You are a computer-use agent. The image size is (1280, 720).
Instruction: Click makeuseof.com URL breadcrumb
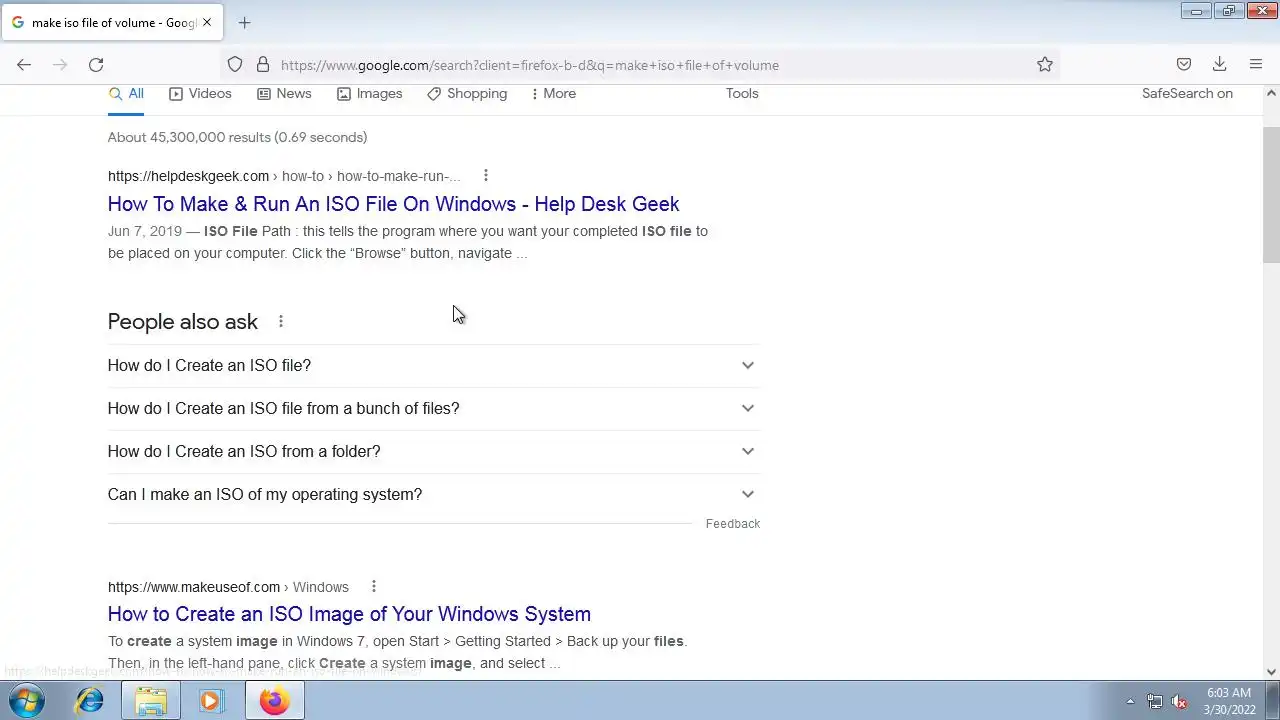click(x=228, y=587)
